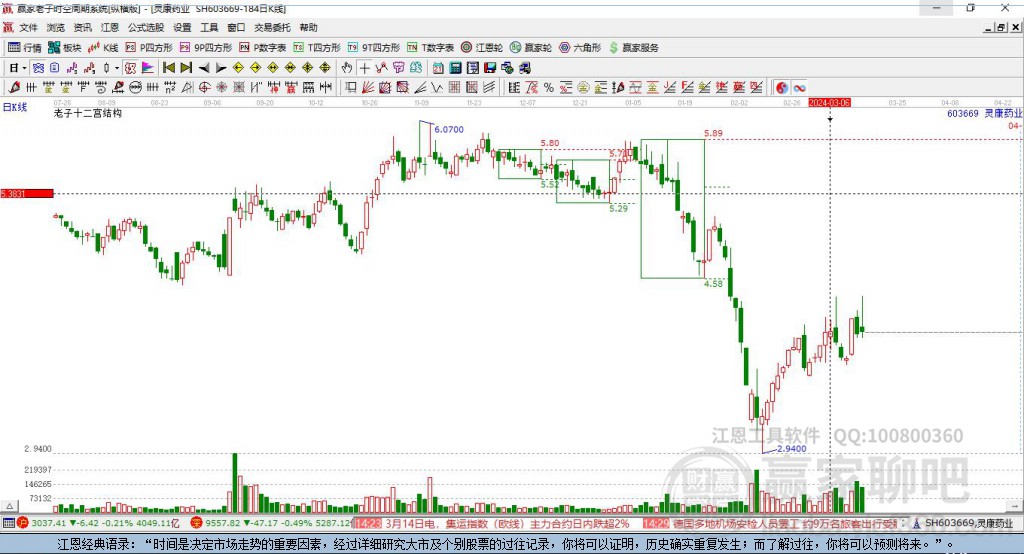1024x554 pixels.
Task: Launch the 赢家轮 wheel tool
Action: pos(531,48)
